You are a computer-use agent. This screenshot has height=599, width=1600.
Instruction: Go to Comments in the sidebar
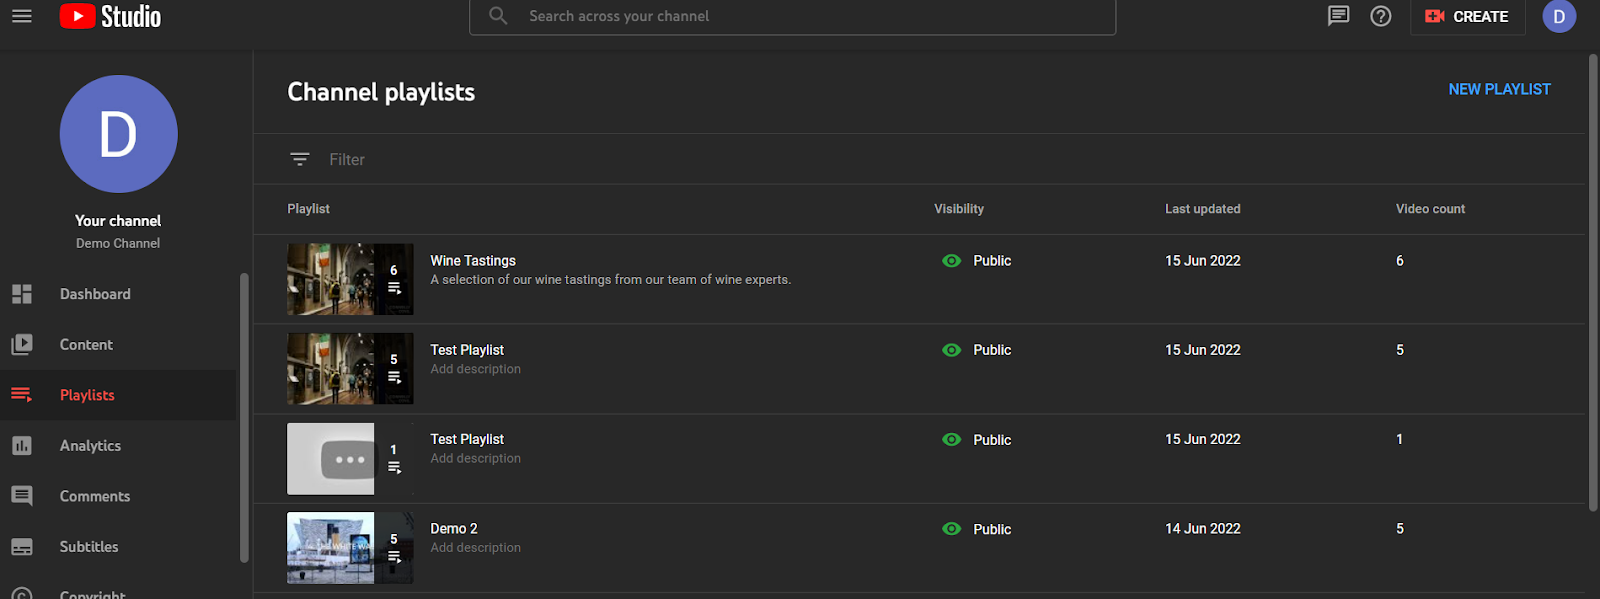[94, 497]
